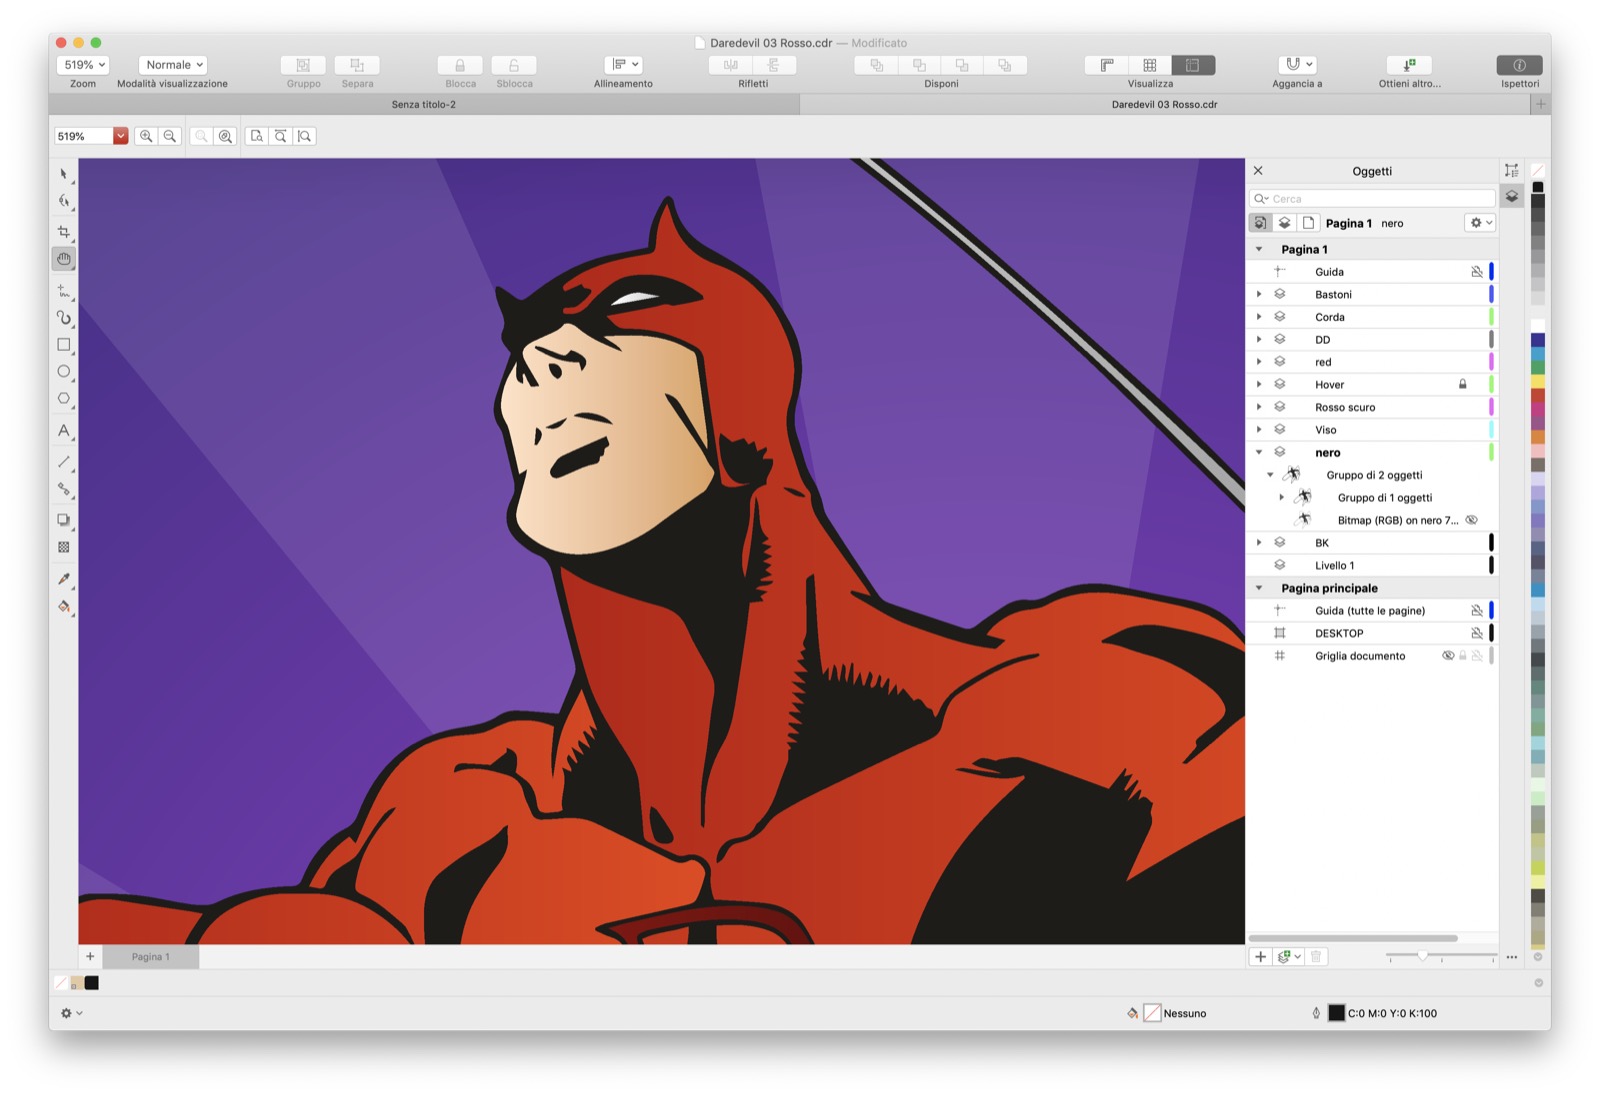Select the Ellipse tool
This screenshot has width=1600, height=1095.
(64, 372)
